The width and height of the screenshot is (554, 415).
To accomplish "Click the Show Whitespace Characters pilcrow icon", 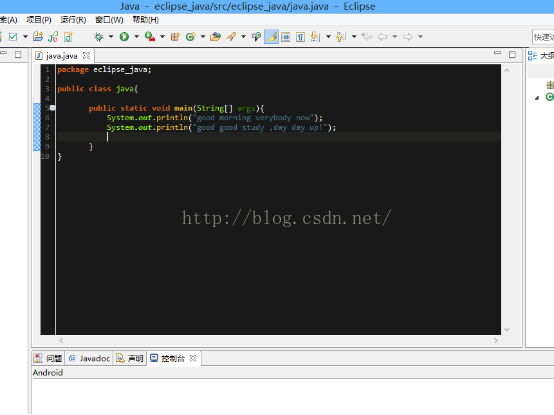I will coord(300,37).
